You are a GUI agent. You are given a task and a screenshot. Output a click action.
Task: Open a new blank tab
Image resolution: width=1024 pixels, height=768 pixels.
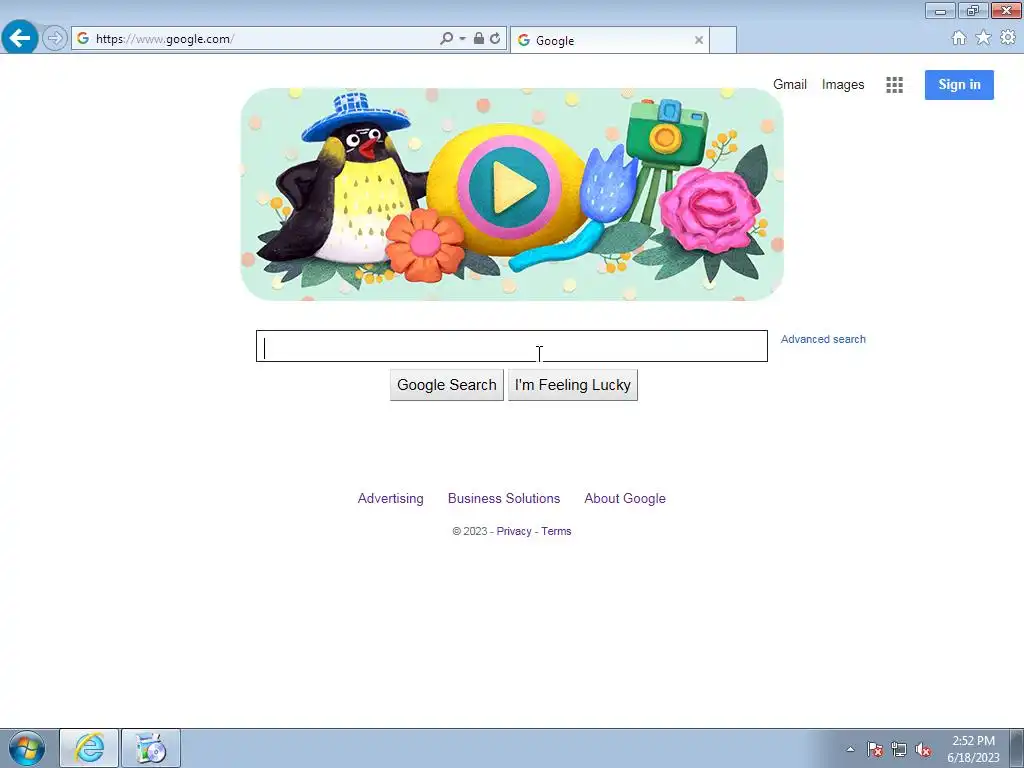(723, 40)
